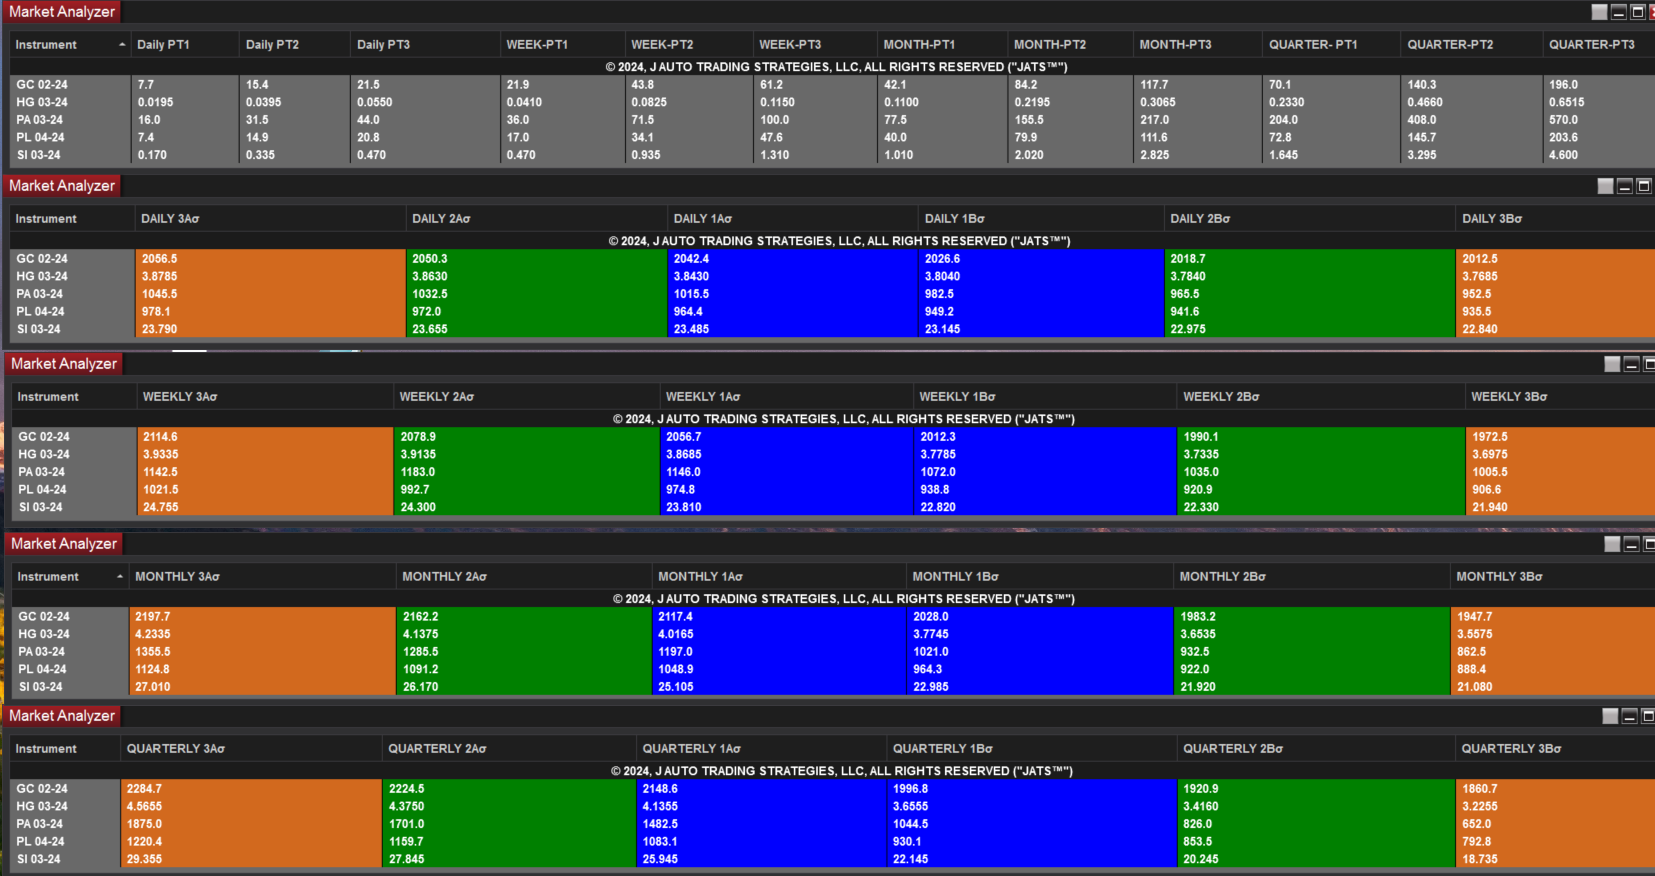This screenshot has height=876, width=1655.
Task: Click the WEEK-PT2 column header
Action: coord(689,45)
